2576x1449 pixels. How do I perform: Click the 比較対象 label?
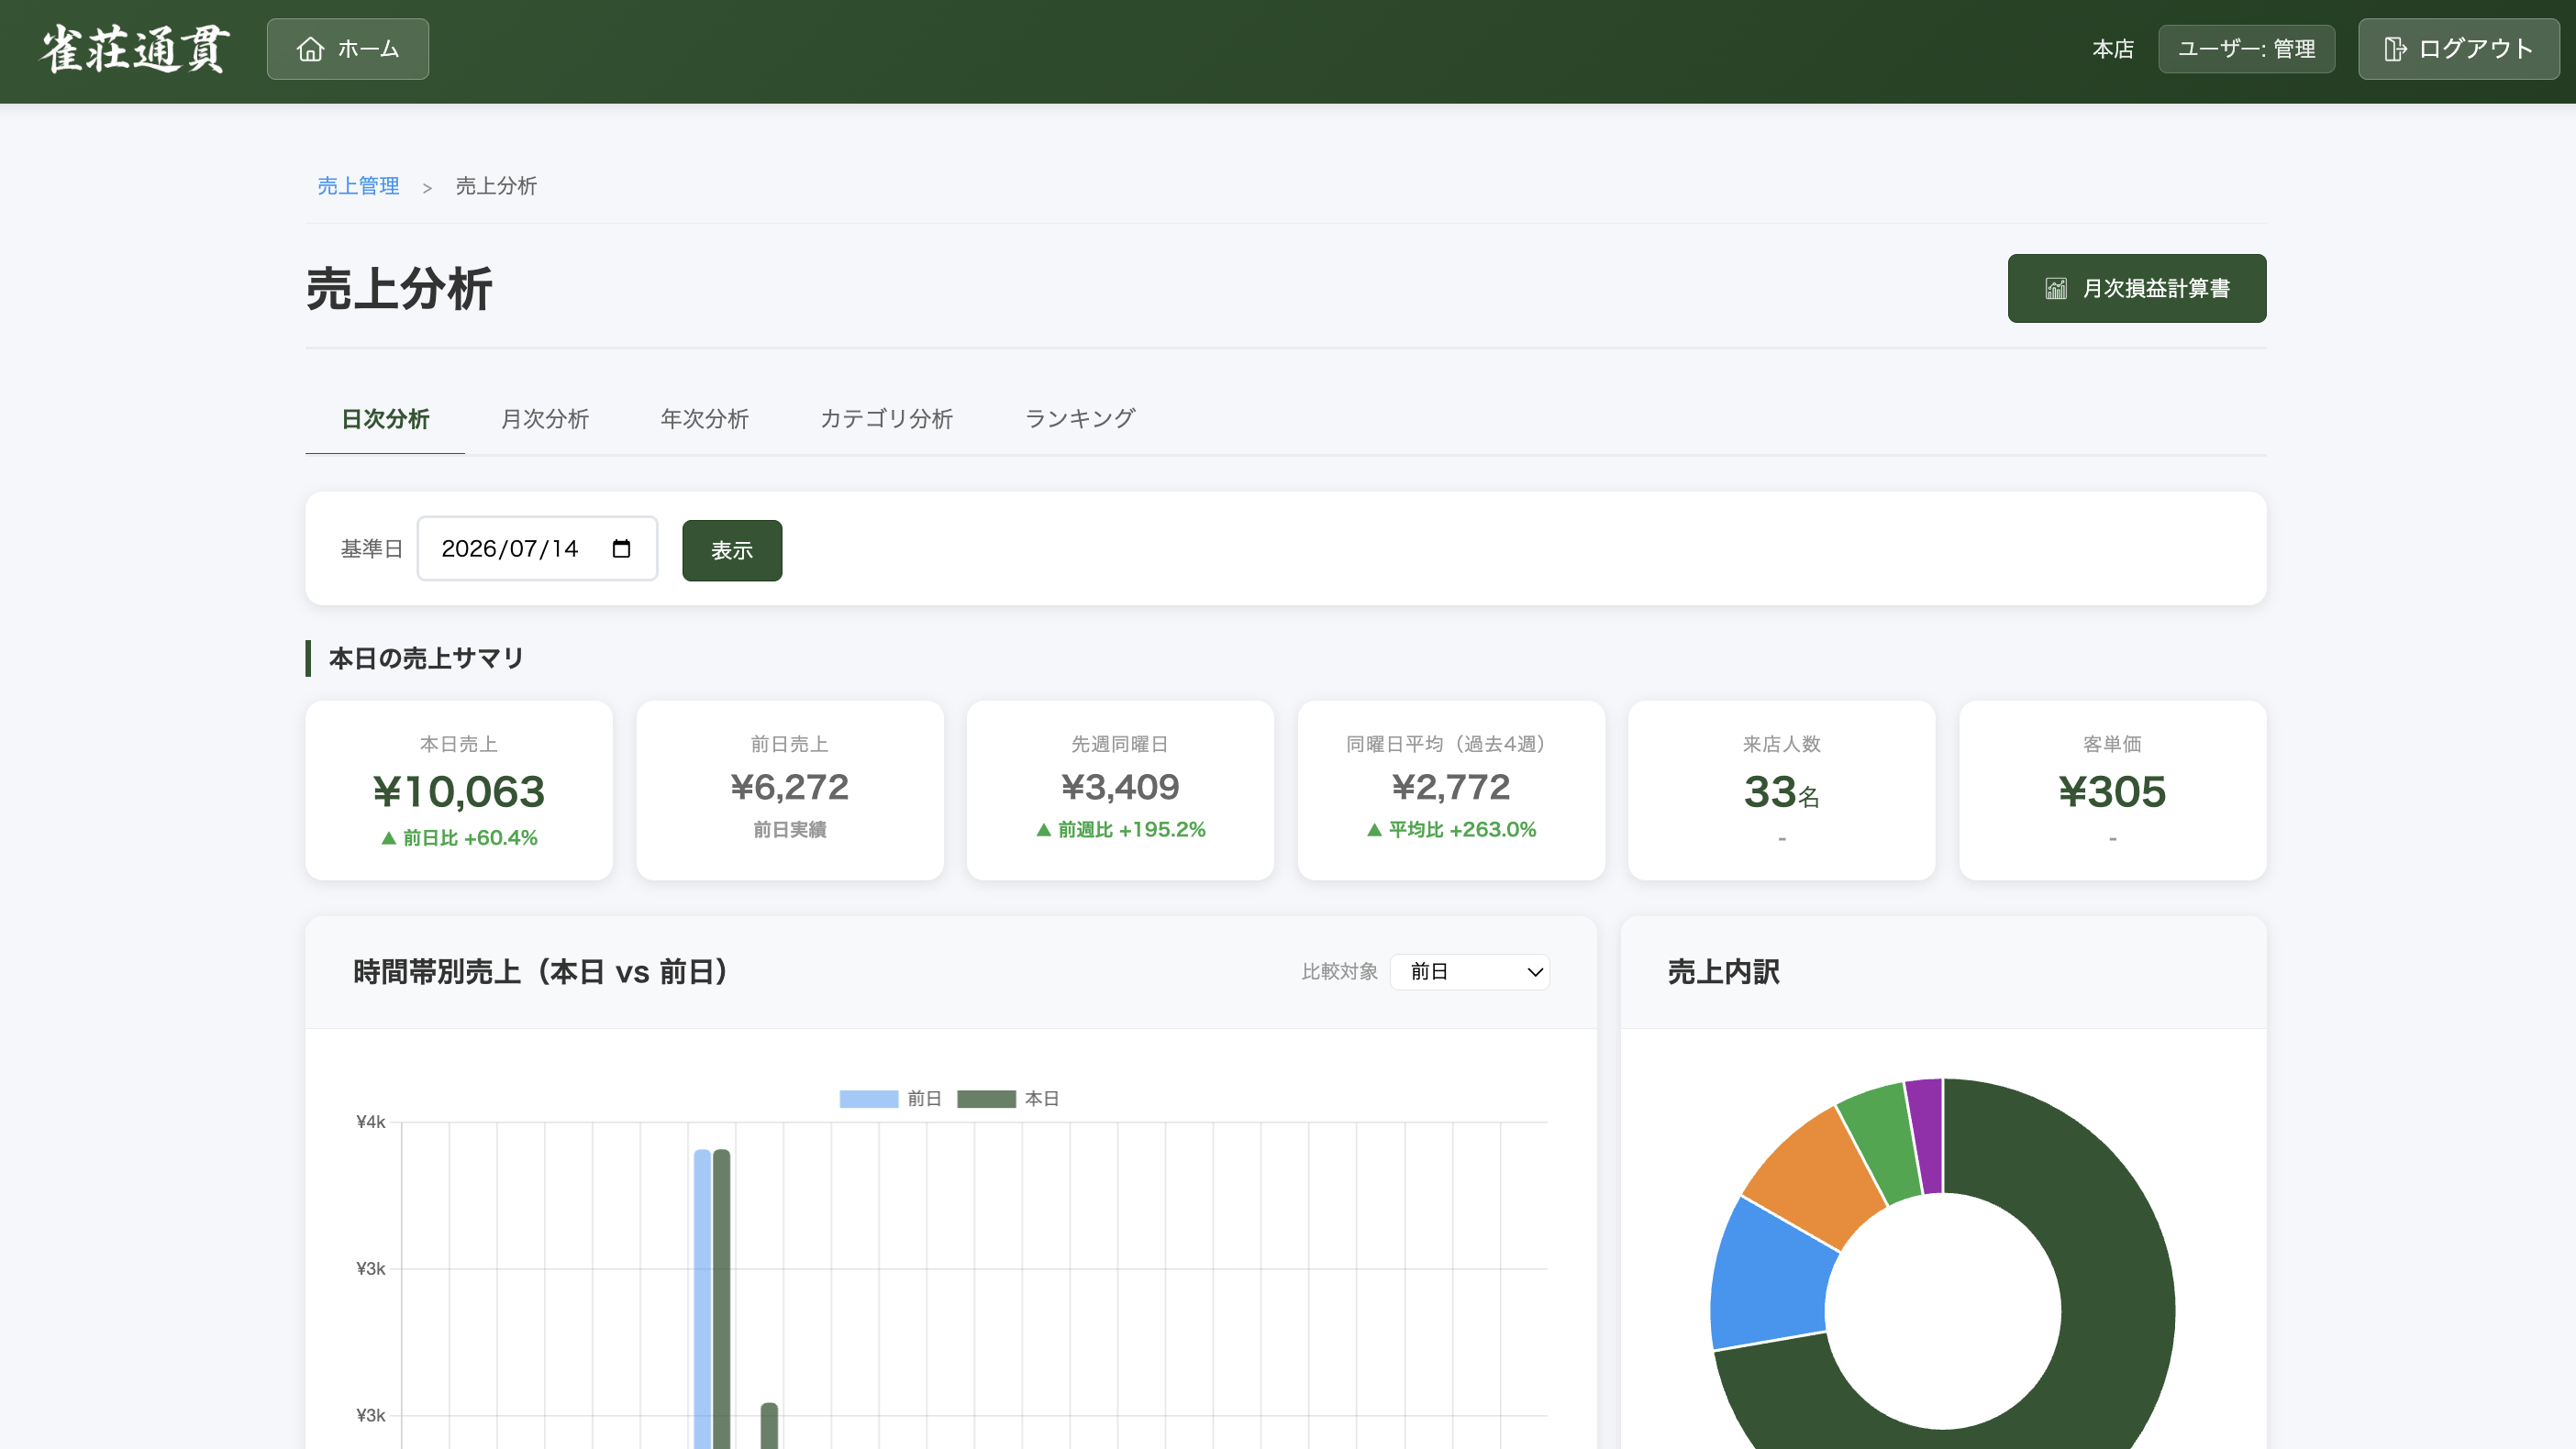(x=1339, y=972)
